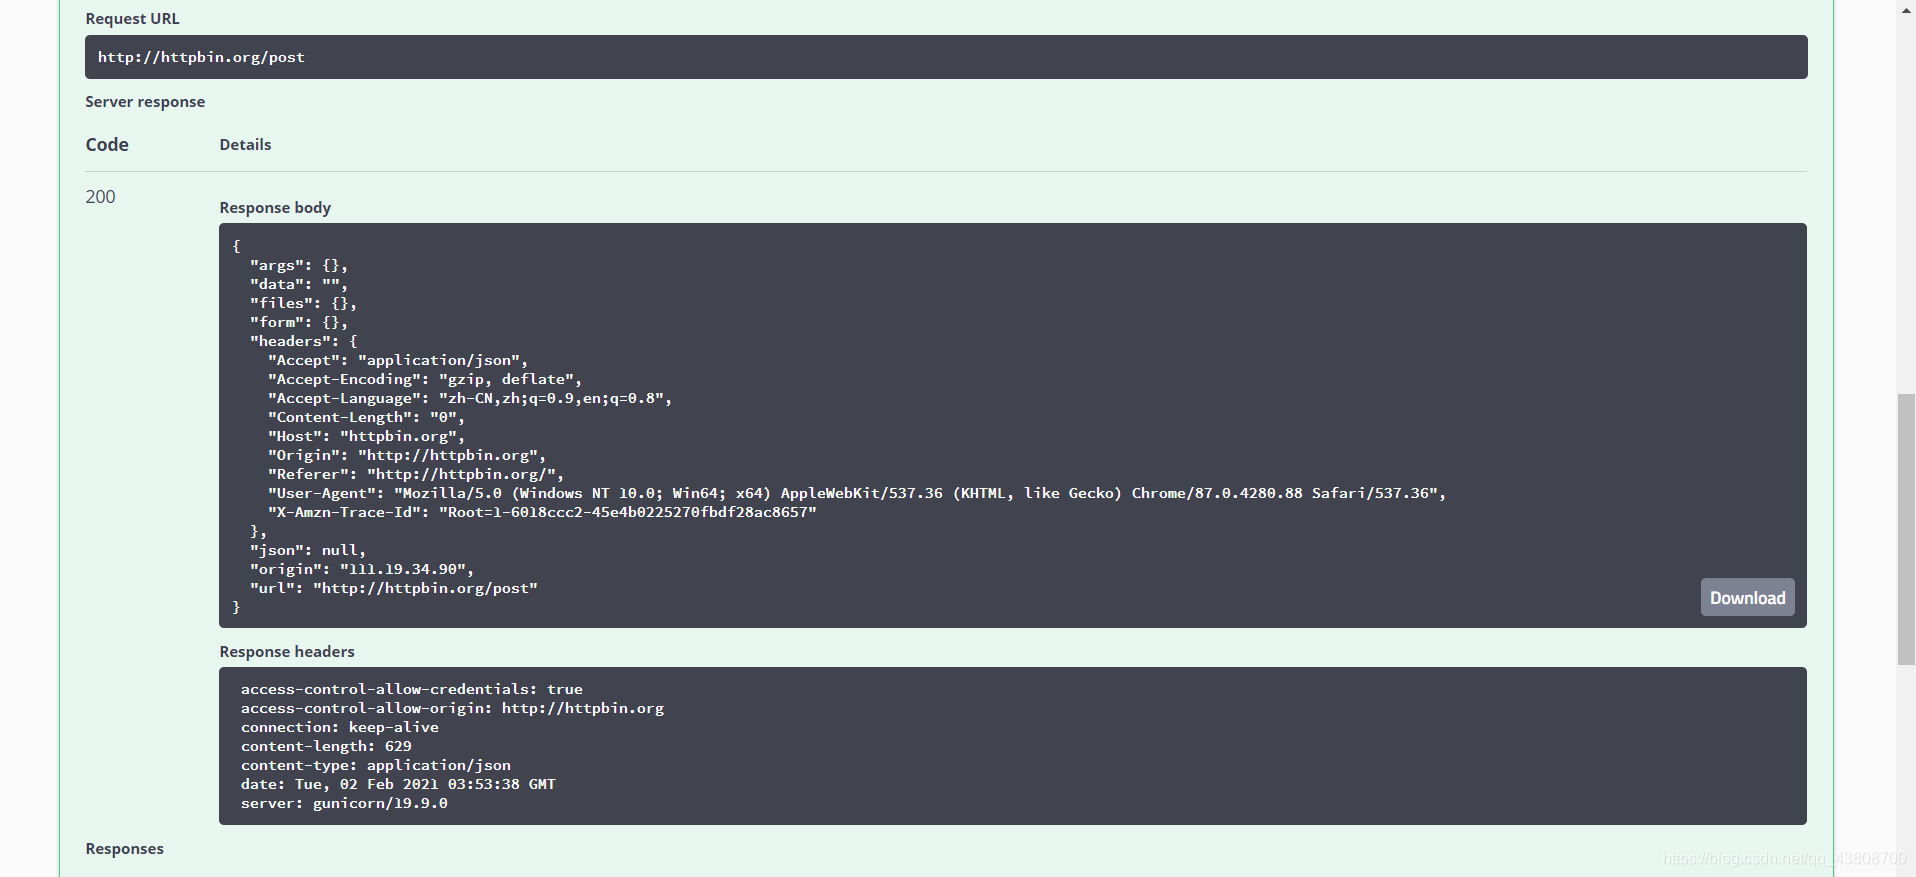Click the access-control-allow-origin header line
Viewport: 1916px width, 877px height.
(x=452, y=708)
